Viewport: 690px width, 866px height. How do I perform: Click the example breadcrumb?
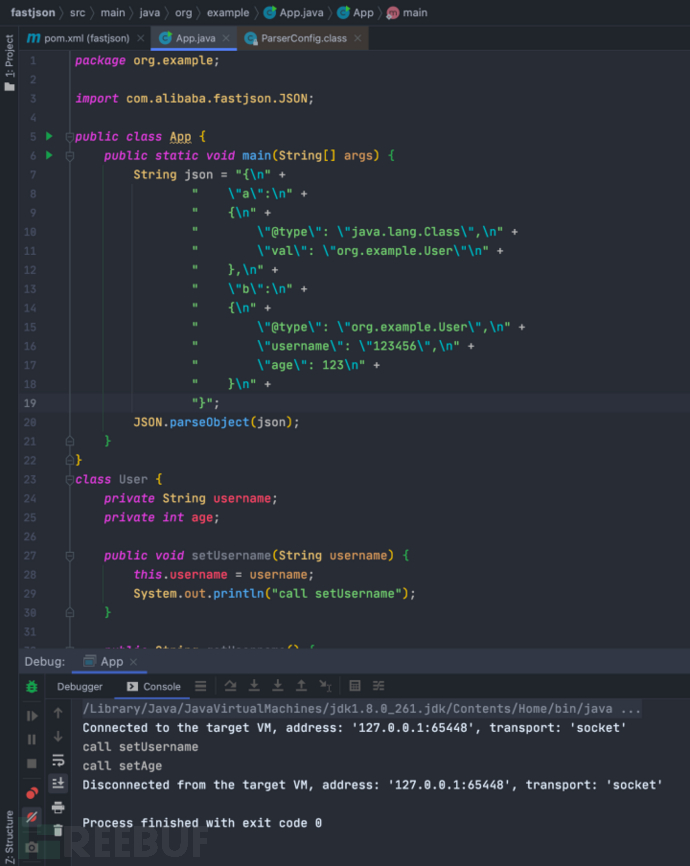[x=228, y=12]
